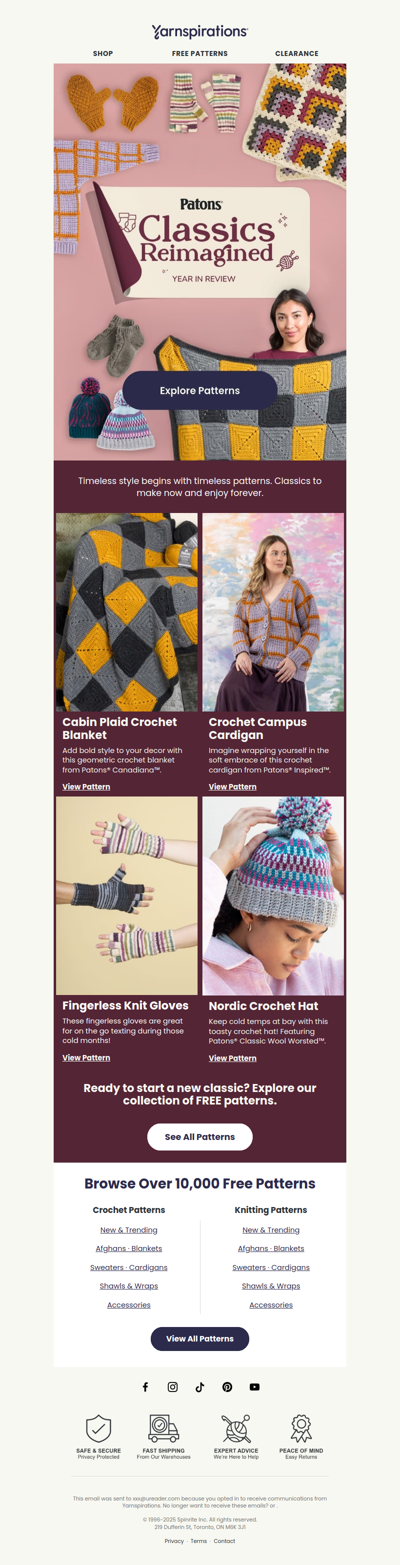
Task: Click the Peace of Mind ribbon icon
Action: point(301,1428)
